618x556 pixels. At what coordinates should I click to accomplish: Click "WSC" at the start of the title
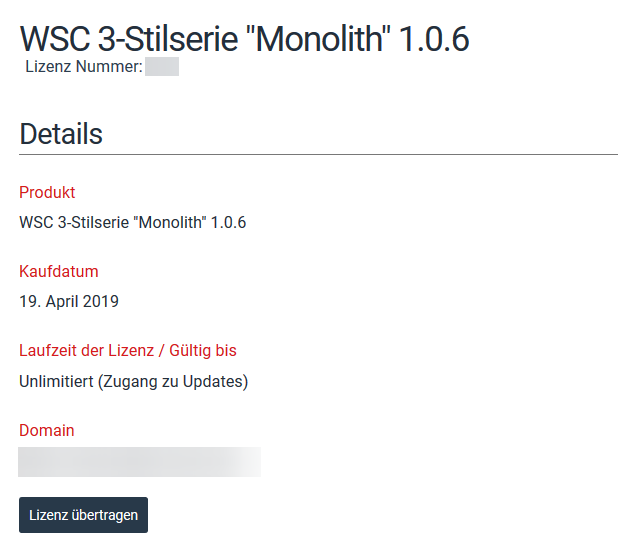pyautogui.click(x=54, y=38)
